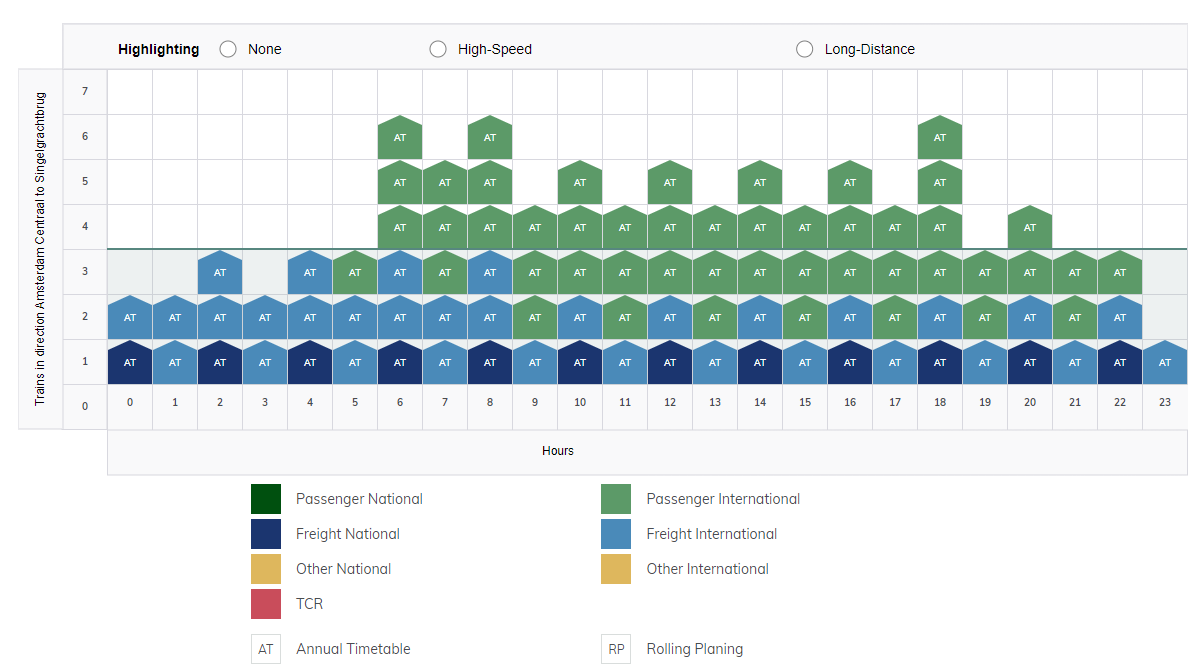Image resolution: width=1202 pixels, height=669 pixels.
Task: Choose the Long-Distance highlighting radio
Action: [x=805, y=49]
